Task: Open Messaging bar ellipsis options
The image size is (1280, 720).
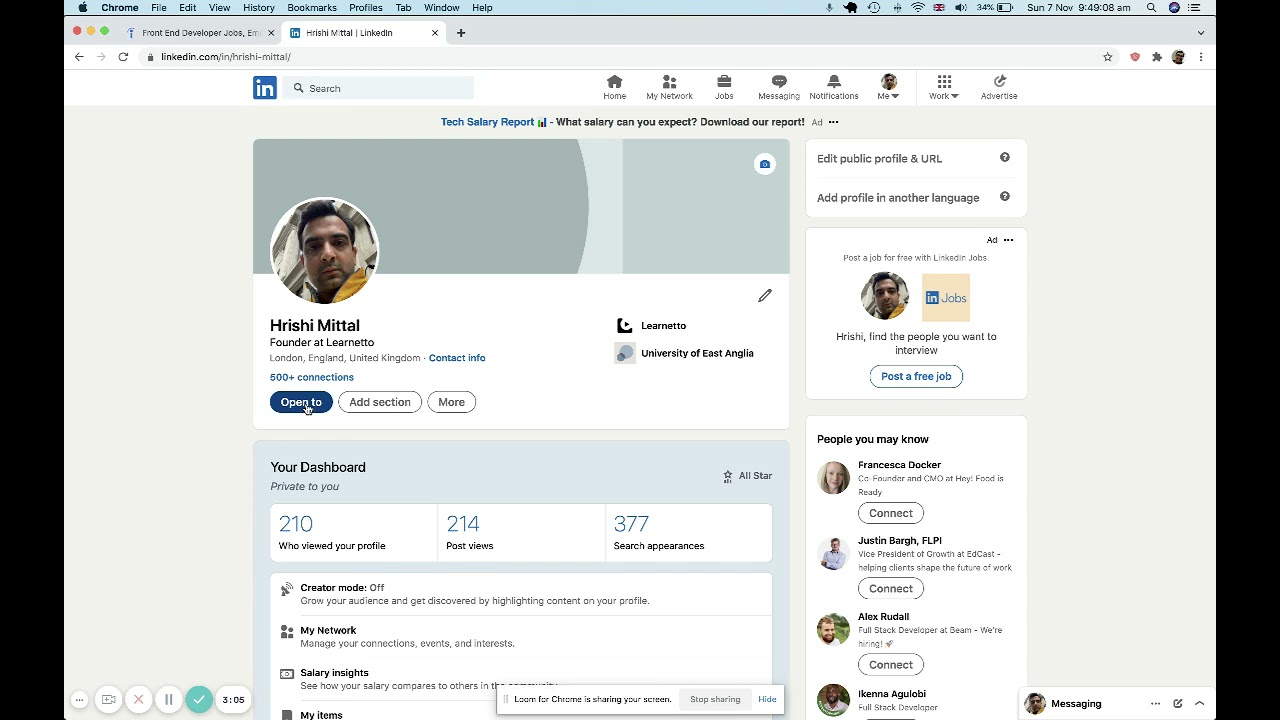Action: click(x=1155, y=704)
